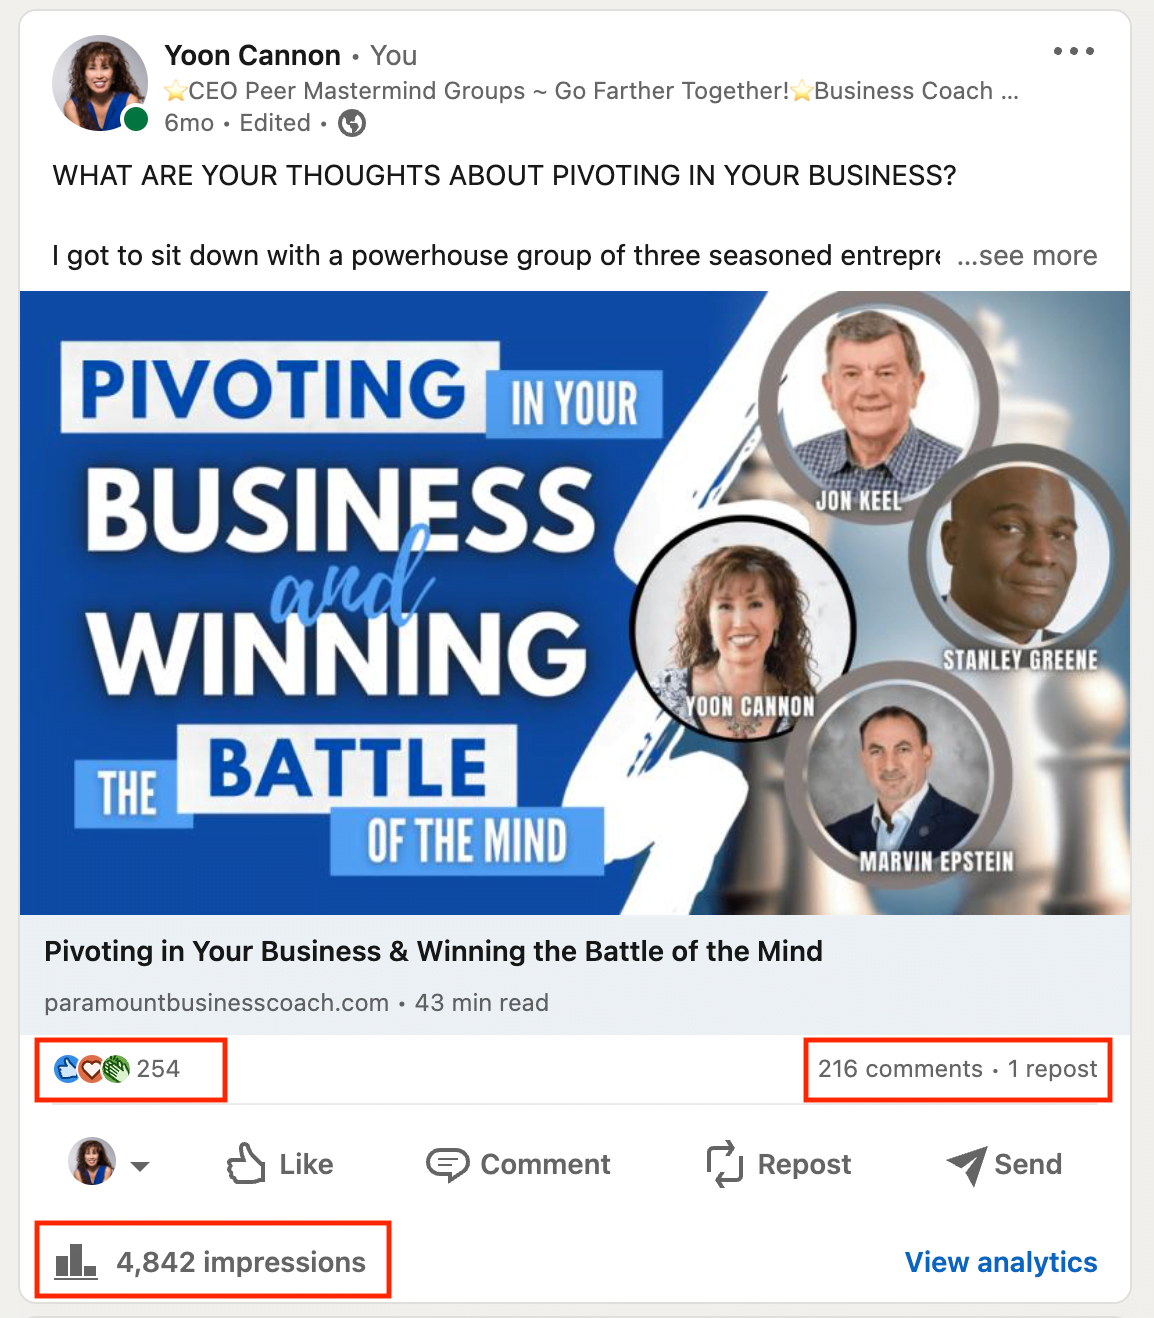Click the article title below the image
Viewport: 1154px width, 1318px height.
(x=433, y=951)
